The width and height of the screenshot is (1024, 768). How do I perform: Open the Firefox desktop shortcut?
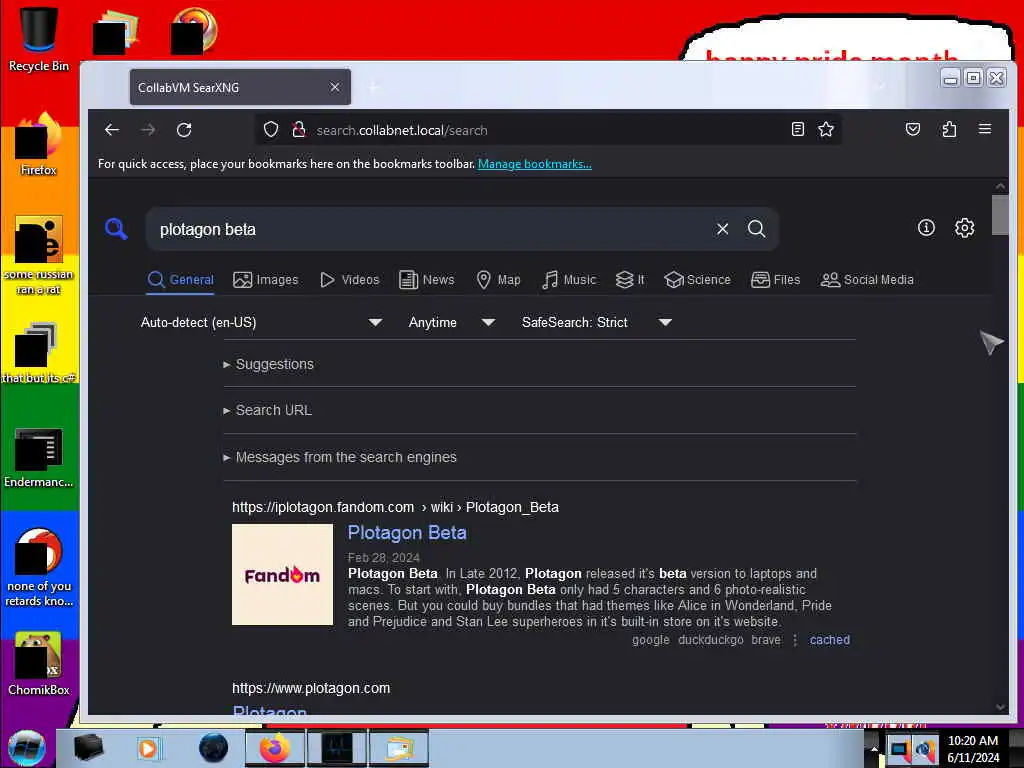click(39, 144)
